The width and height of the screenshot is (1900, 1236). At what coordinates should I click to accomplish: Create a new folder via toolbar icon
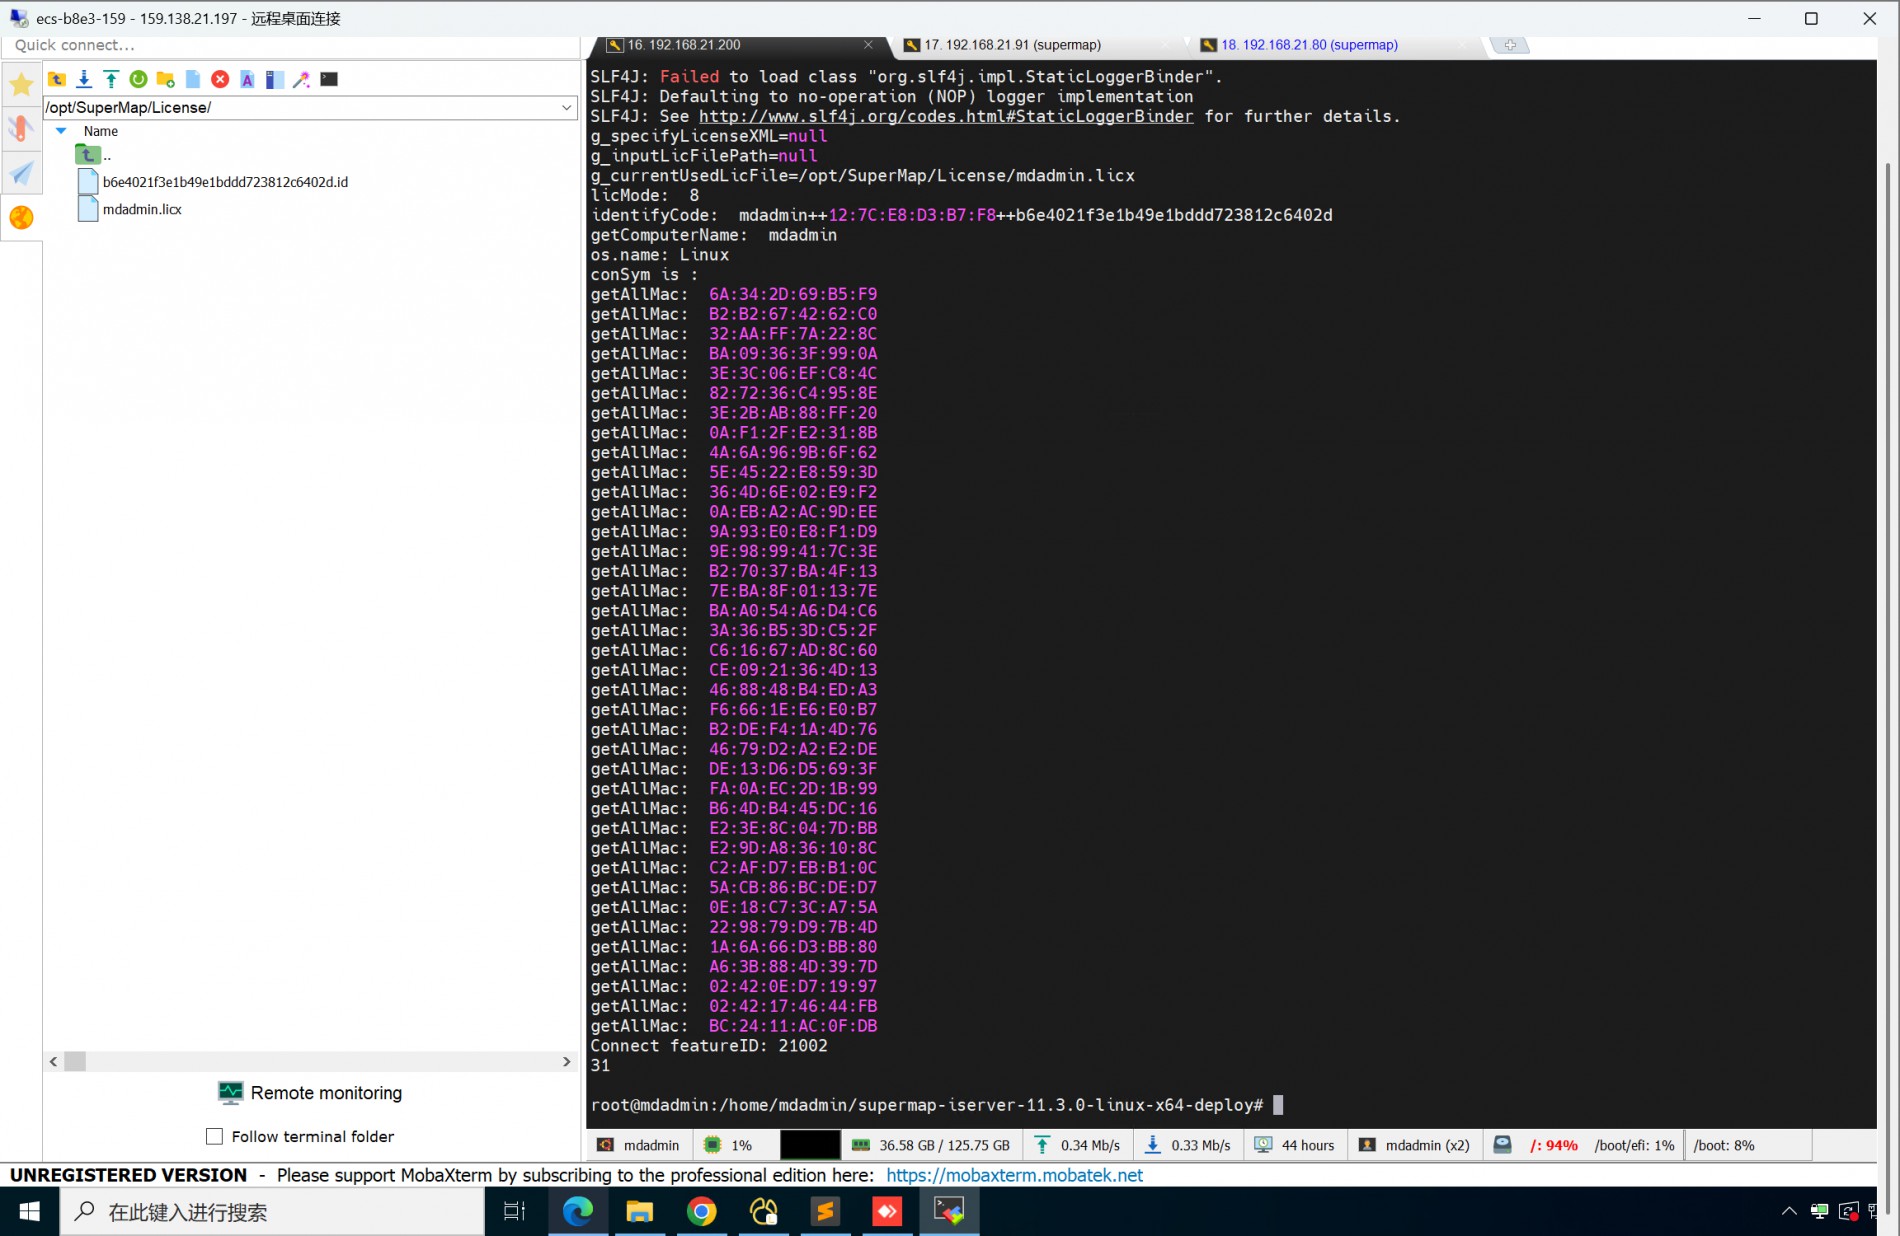pos(166,79)
